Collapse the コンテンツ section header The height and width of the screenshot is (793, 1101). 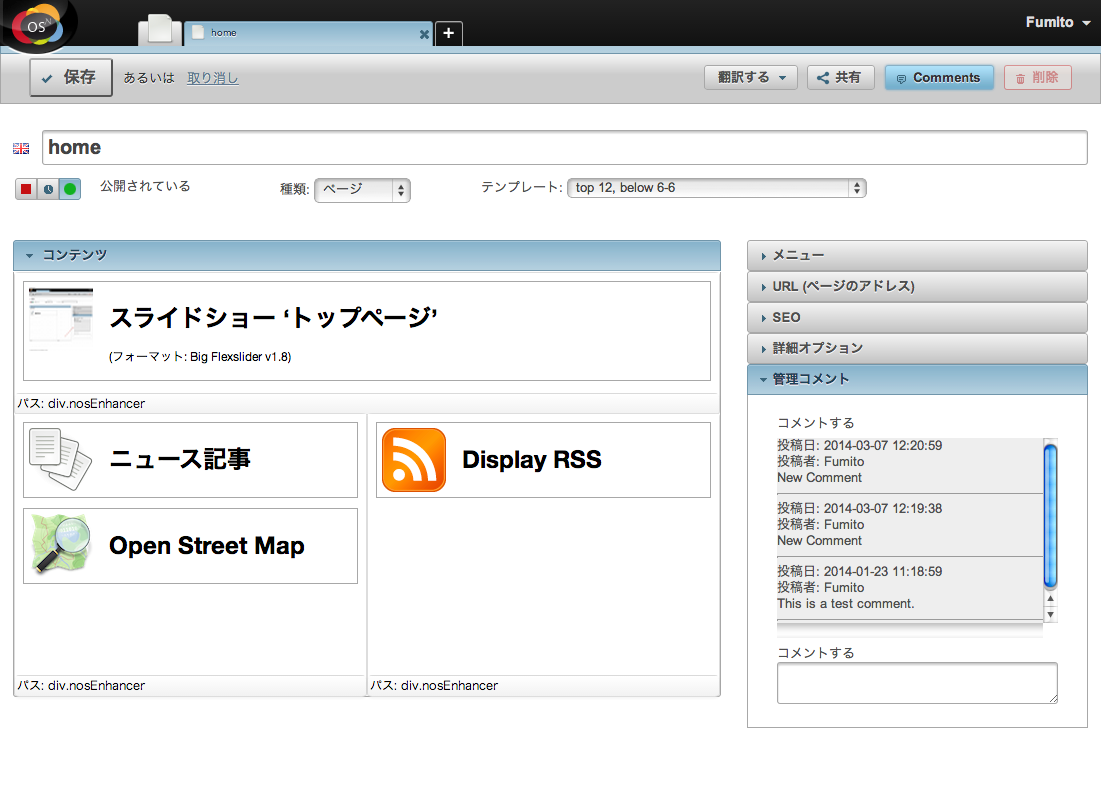tap(367, 255)
